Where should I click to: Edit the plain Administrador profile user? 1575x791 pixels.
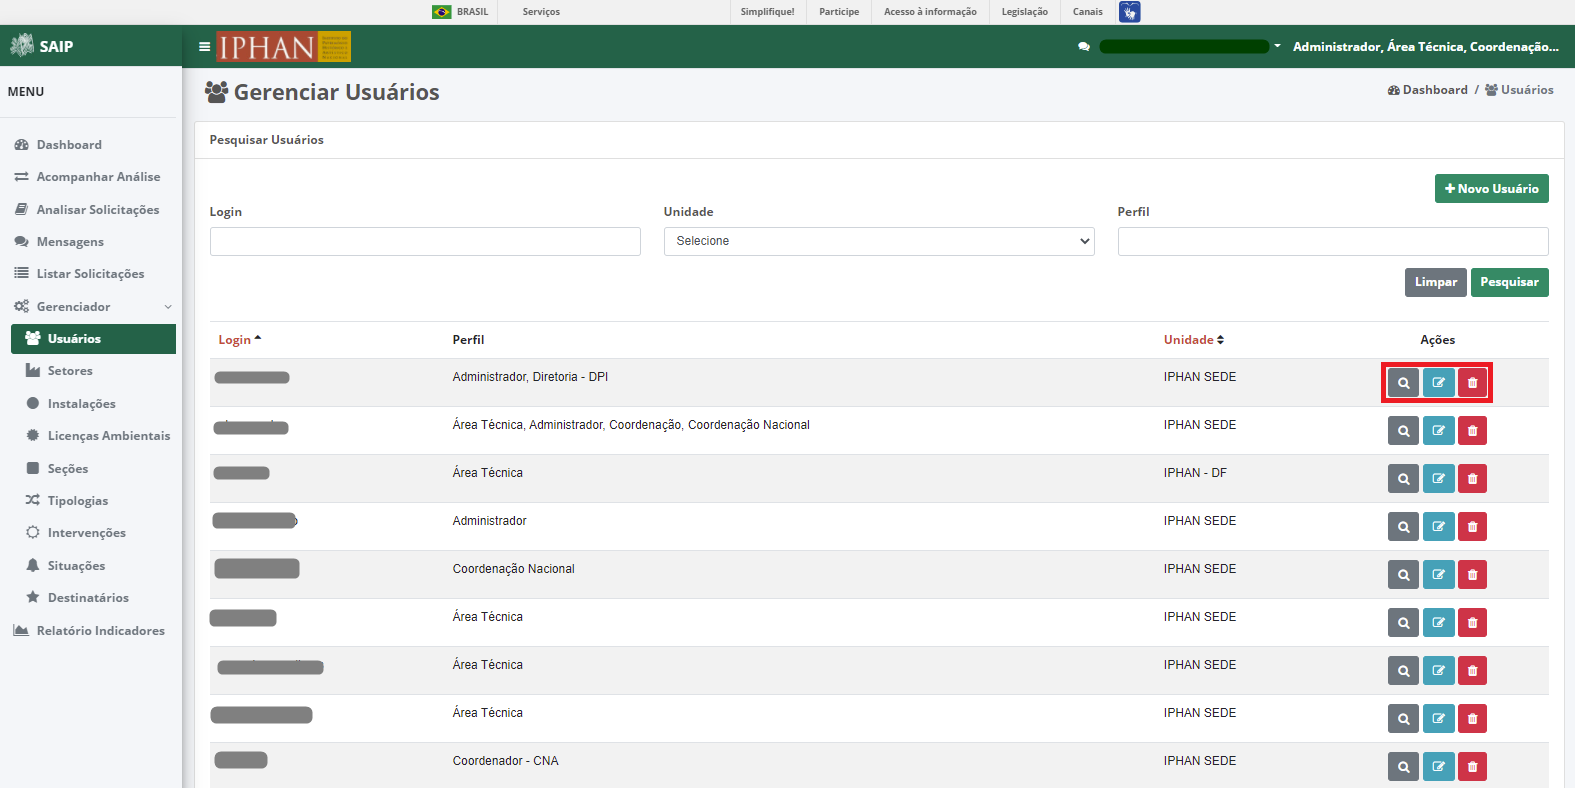pyautogui.click(x=1438, y=527)
